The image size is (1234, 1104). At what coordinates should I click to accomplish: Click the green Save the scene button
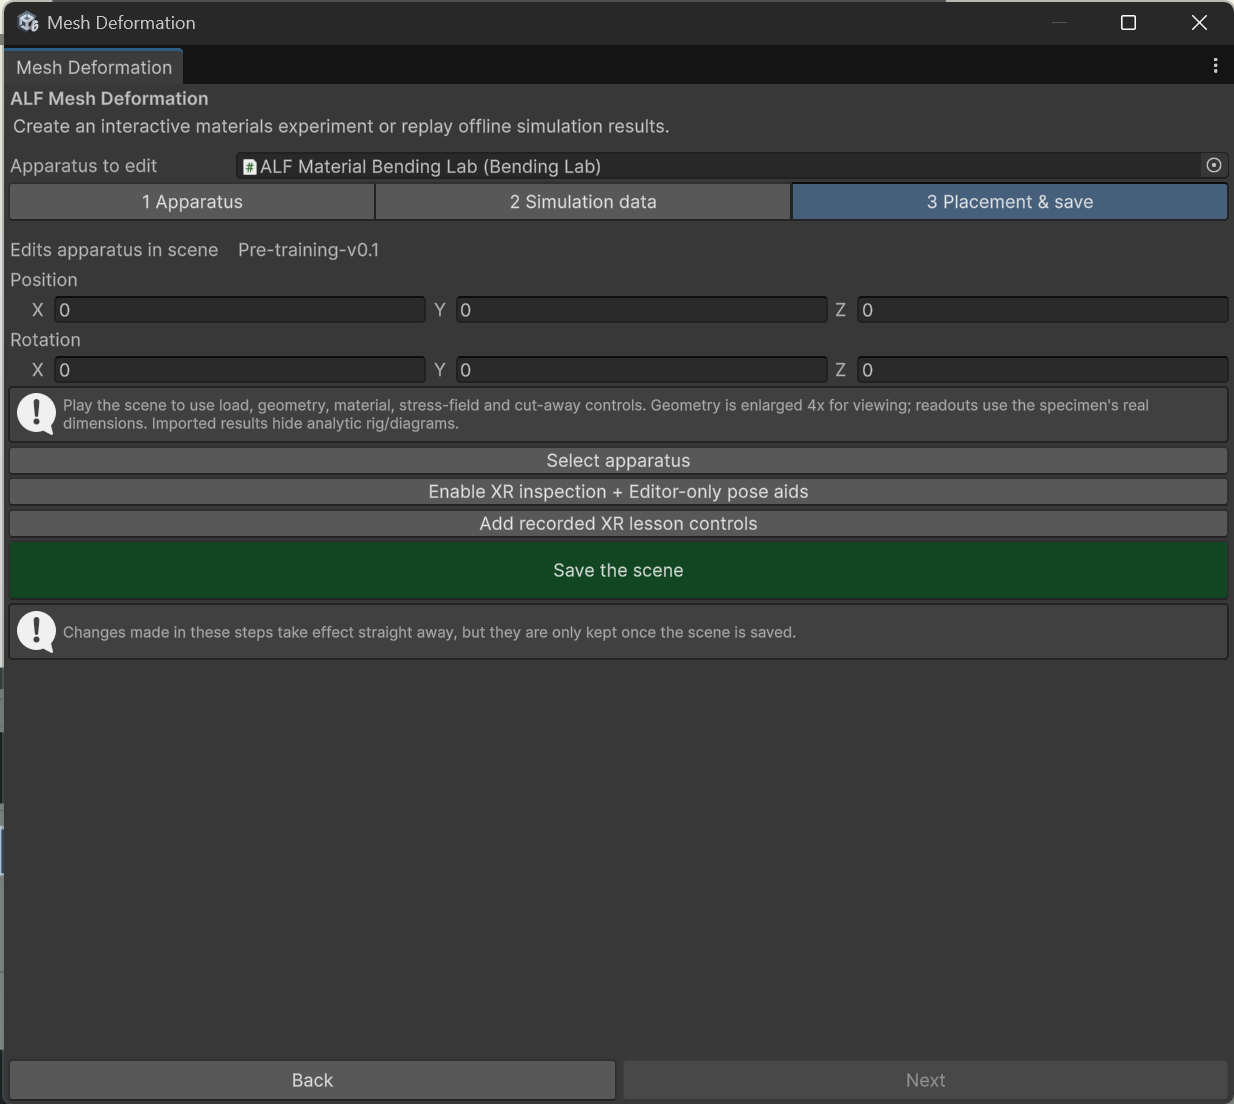point(618,570)
